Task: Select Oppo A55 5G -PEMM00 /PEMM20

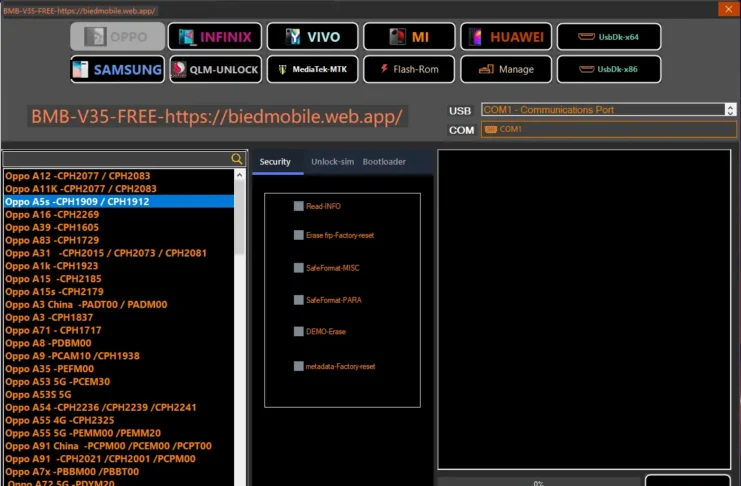Action: pos(119,433)
